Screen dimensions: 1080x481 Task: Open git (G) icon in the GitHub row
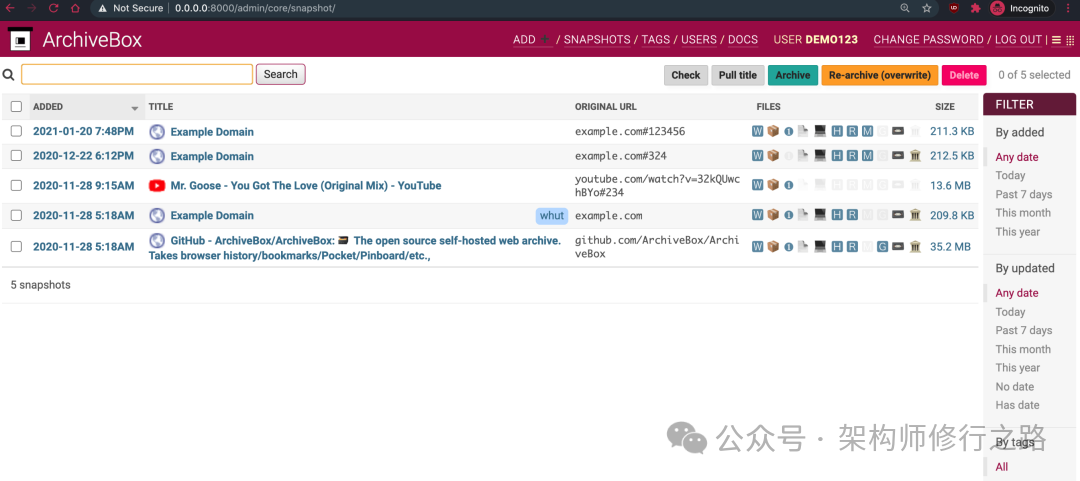coord(882,247)
